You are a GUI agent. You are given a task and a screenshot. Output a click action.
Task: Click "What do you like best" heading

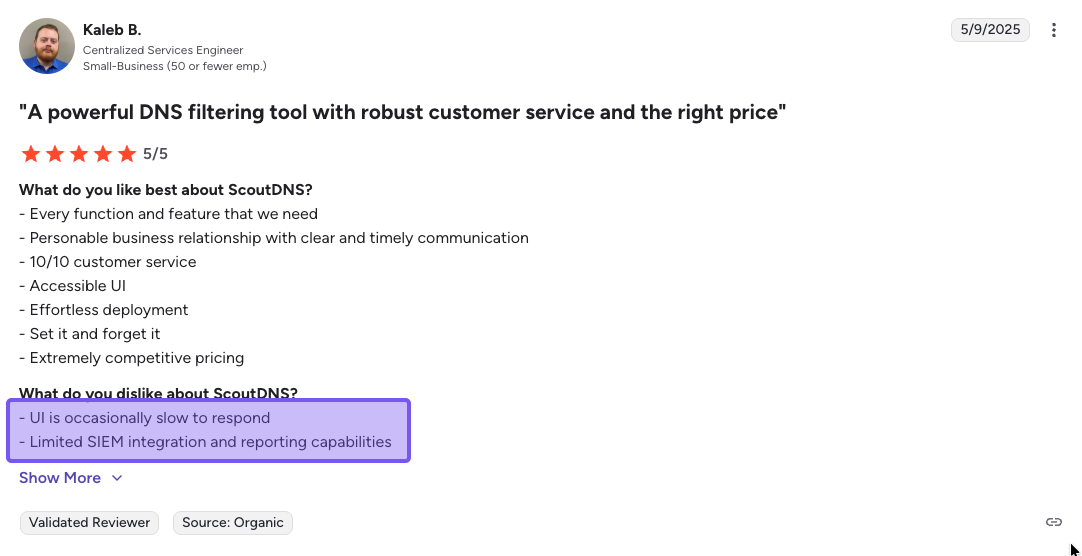tap(166, 190)
